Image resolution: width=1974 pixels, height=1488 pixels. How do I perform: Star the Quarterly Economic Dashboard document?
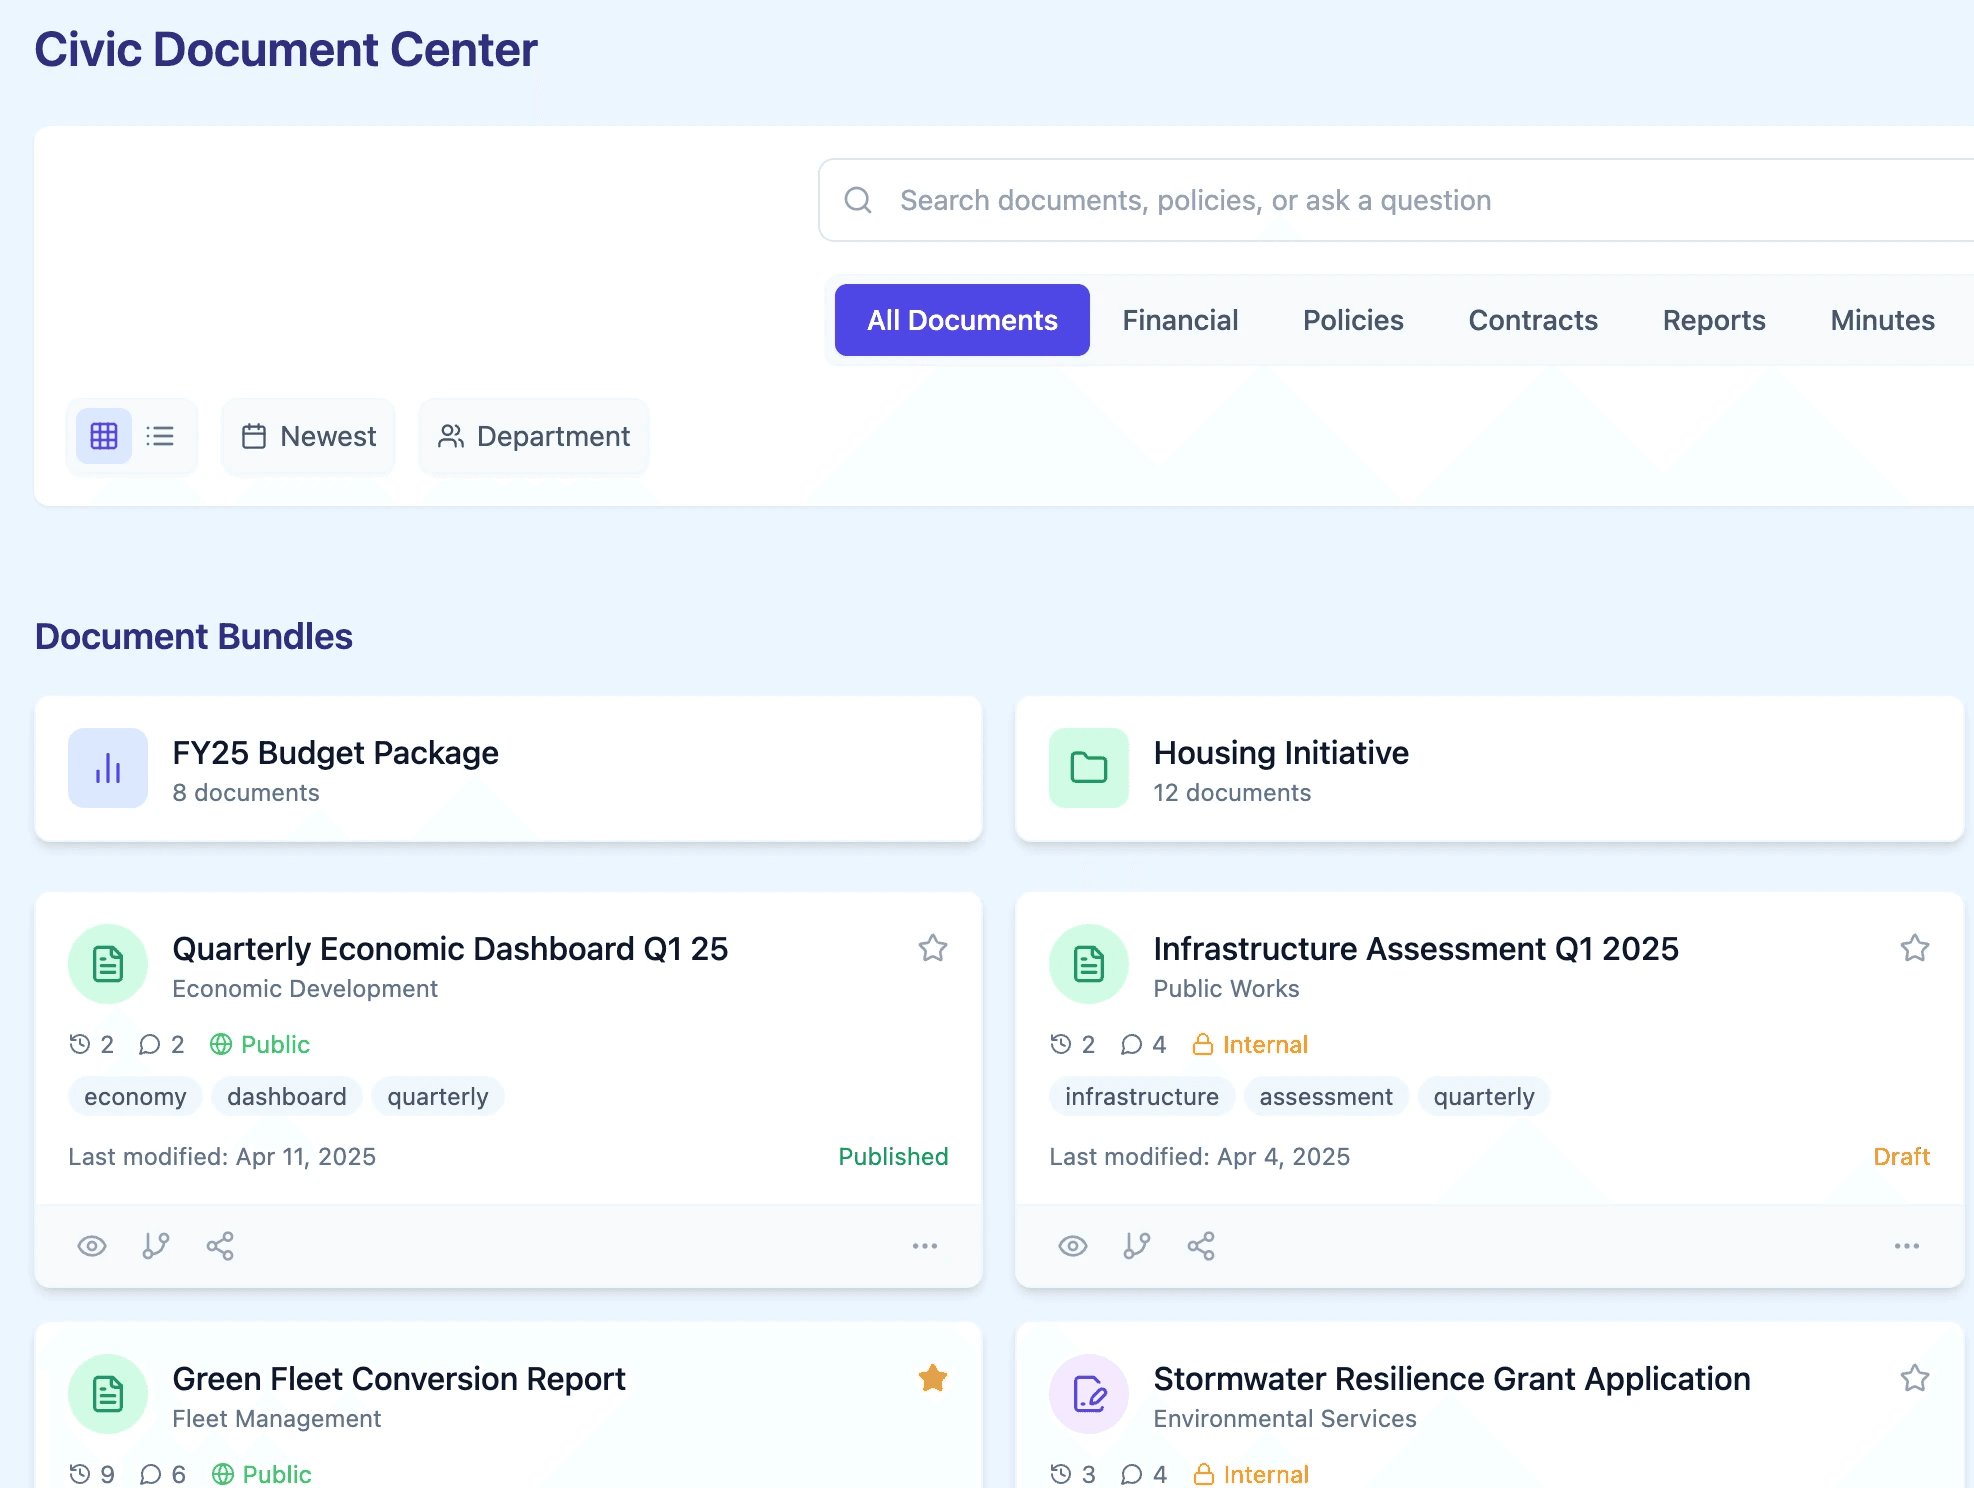pos(932,948)
